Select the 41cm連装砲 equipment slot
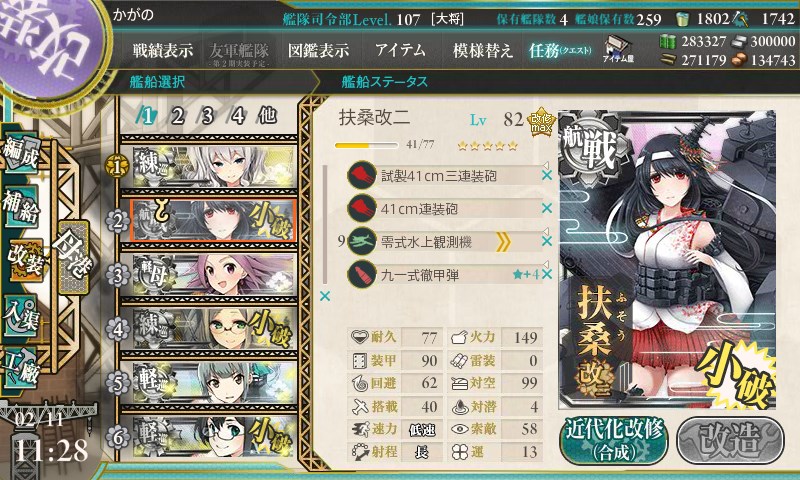Screen dimensions: 800x480 point(445,209)
